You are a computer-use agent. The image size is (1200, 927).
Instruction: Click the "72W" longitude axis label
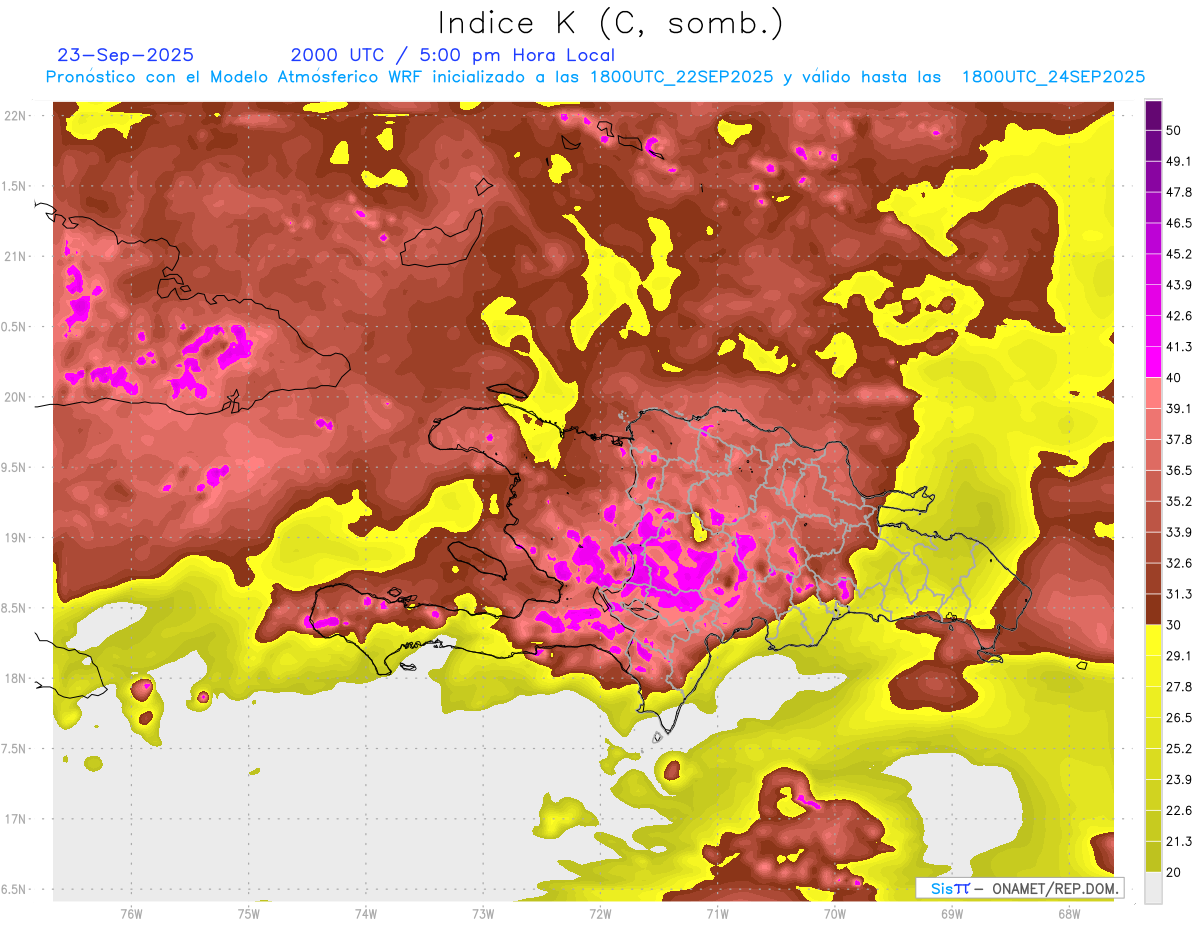600,912
